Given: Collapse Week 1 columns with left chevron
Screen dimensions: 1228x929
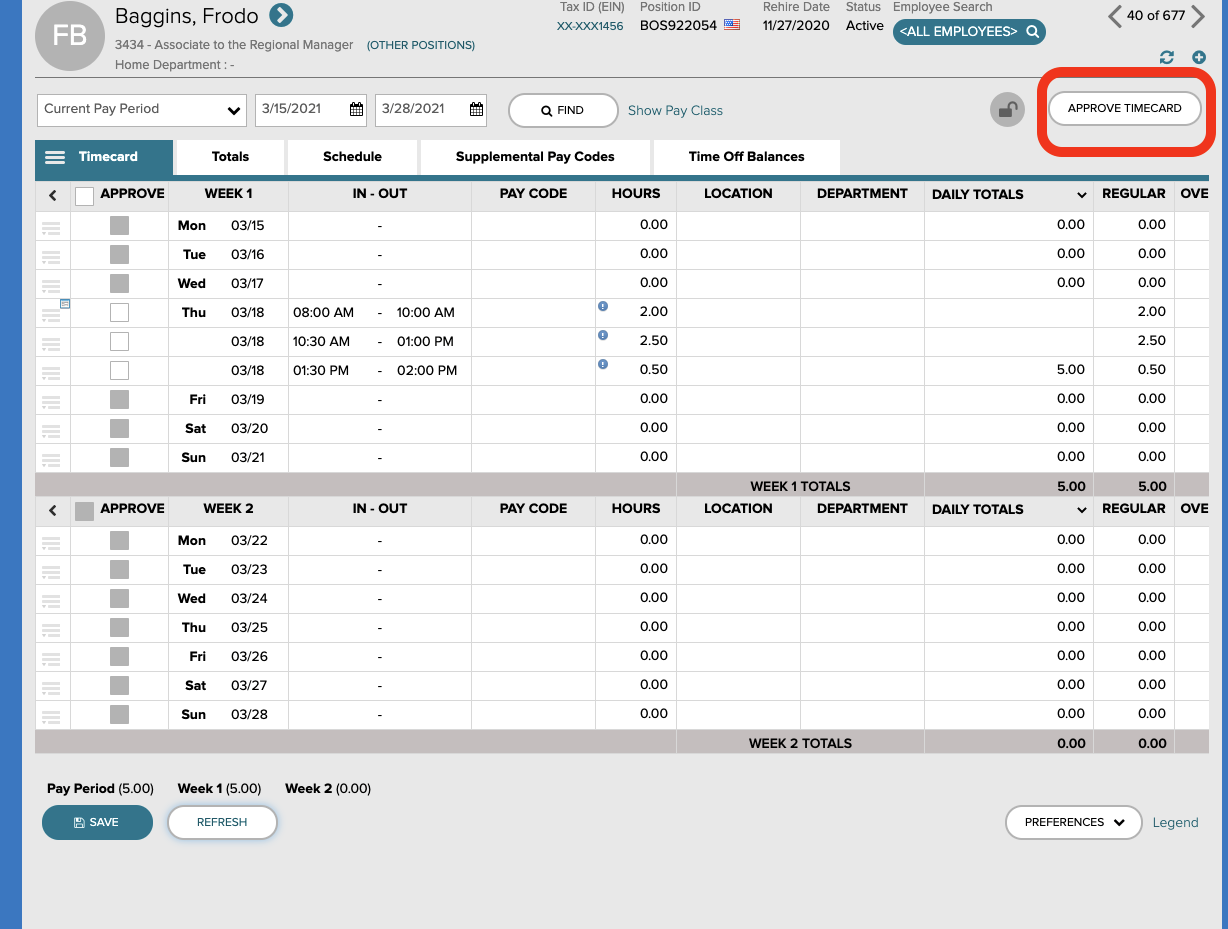Looking at the screenshot, I should point(52,196).
